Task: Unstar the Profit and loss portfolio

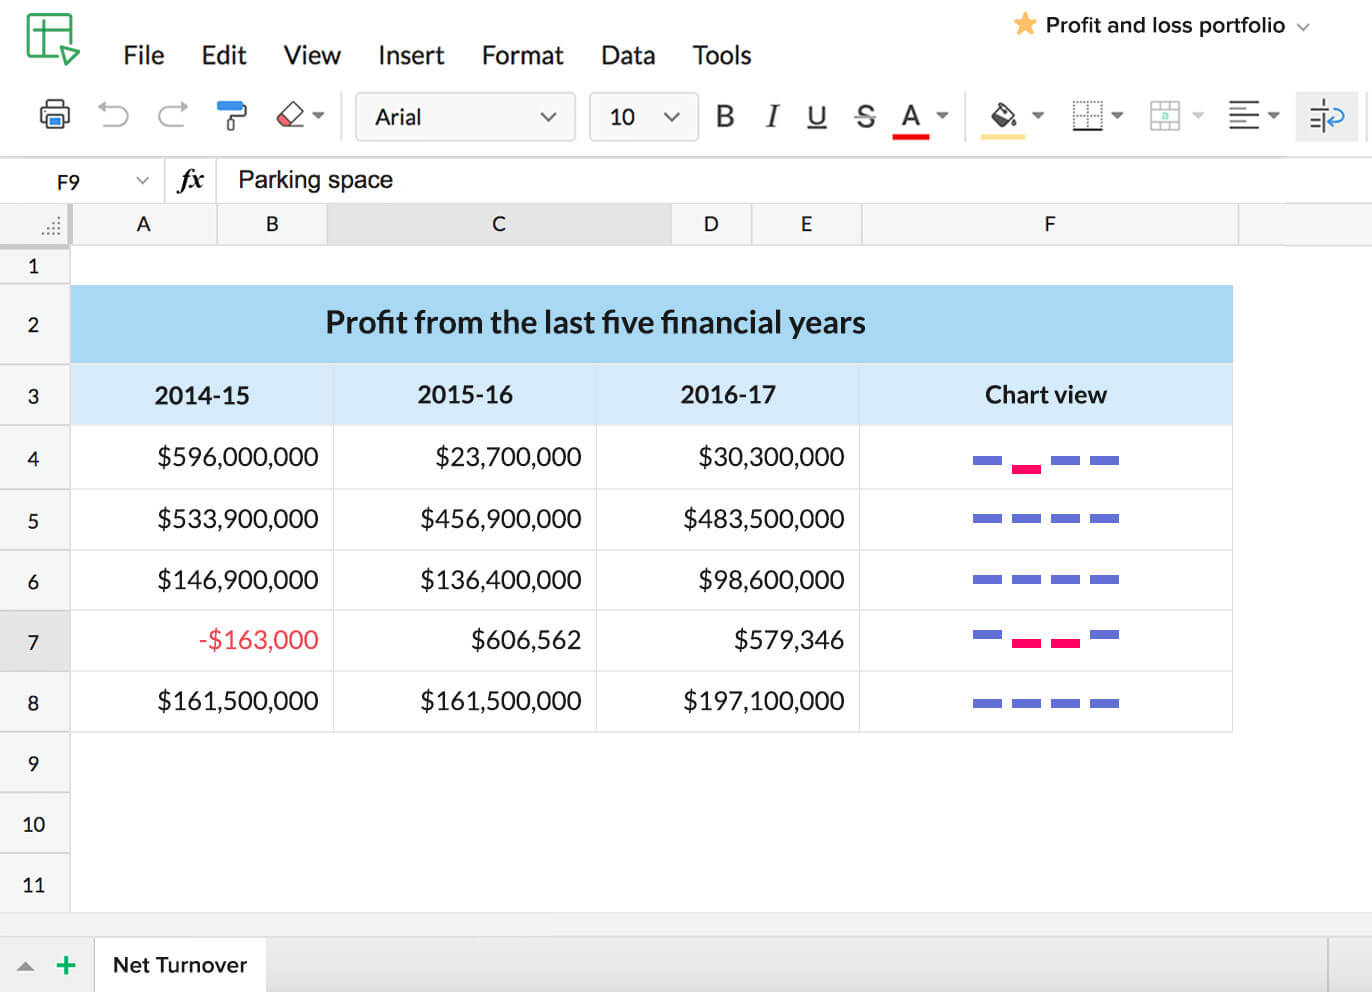Action: click(x=1025, y=25)
